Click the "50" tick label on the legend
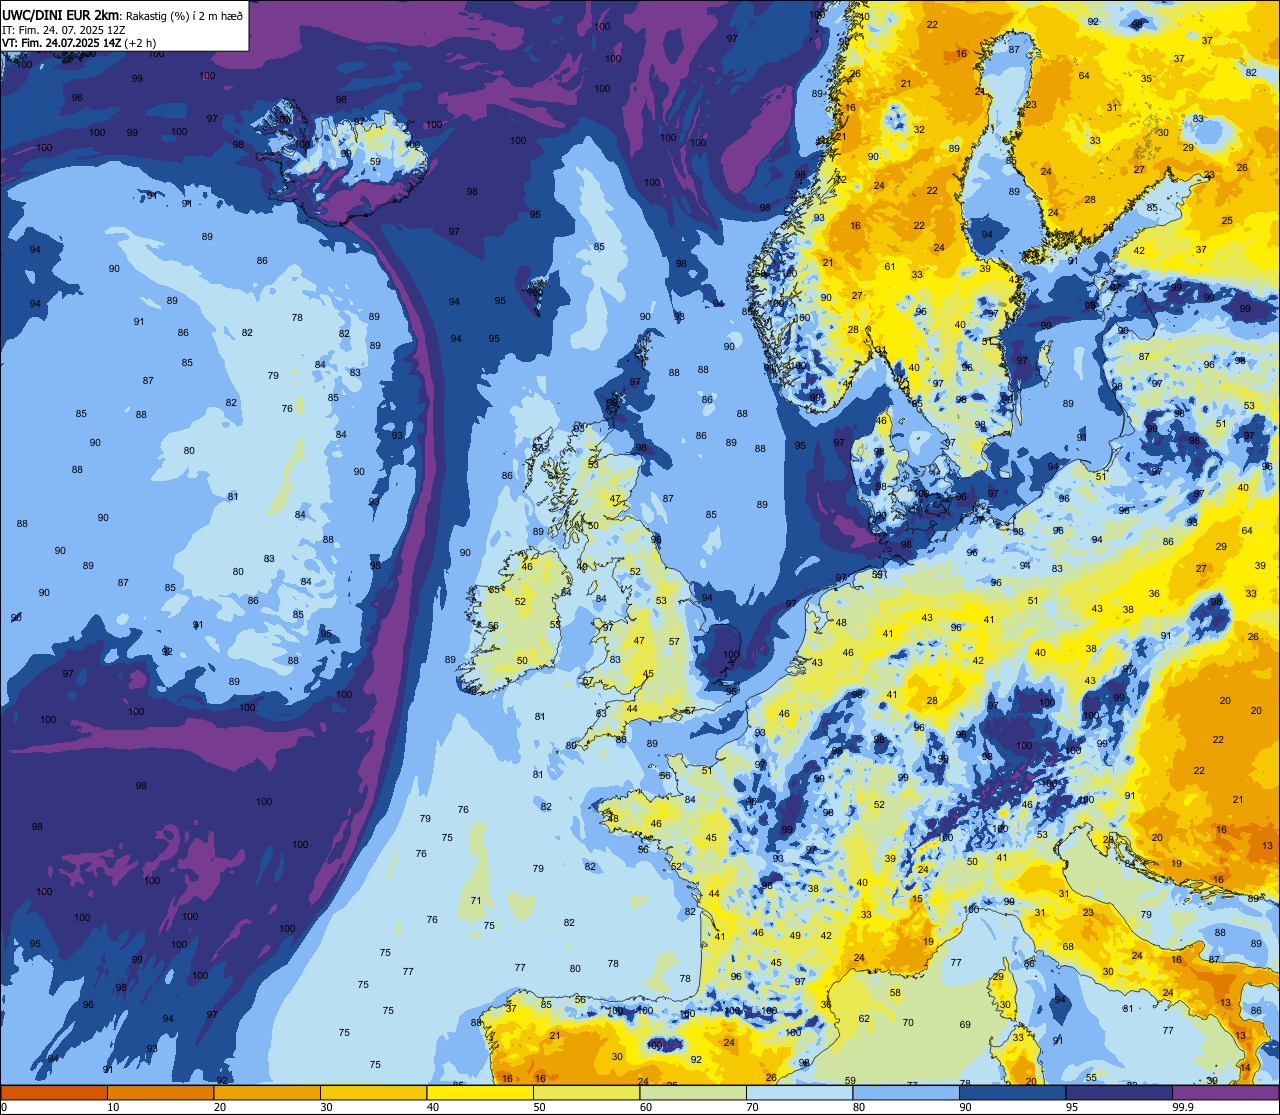Image resolution: width=1280 pixels, height=1115 pixels. (x=539, y=1107)
